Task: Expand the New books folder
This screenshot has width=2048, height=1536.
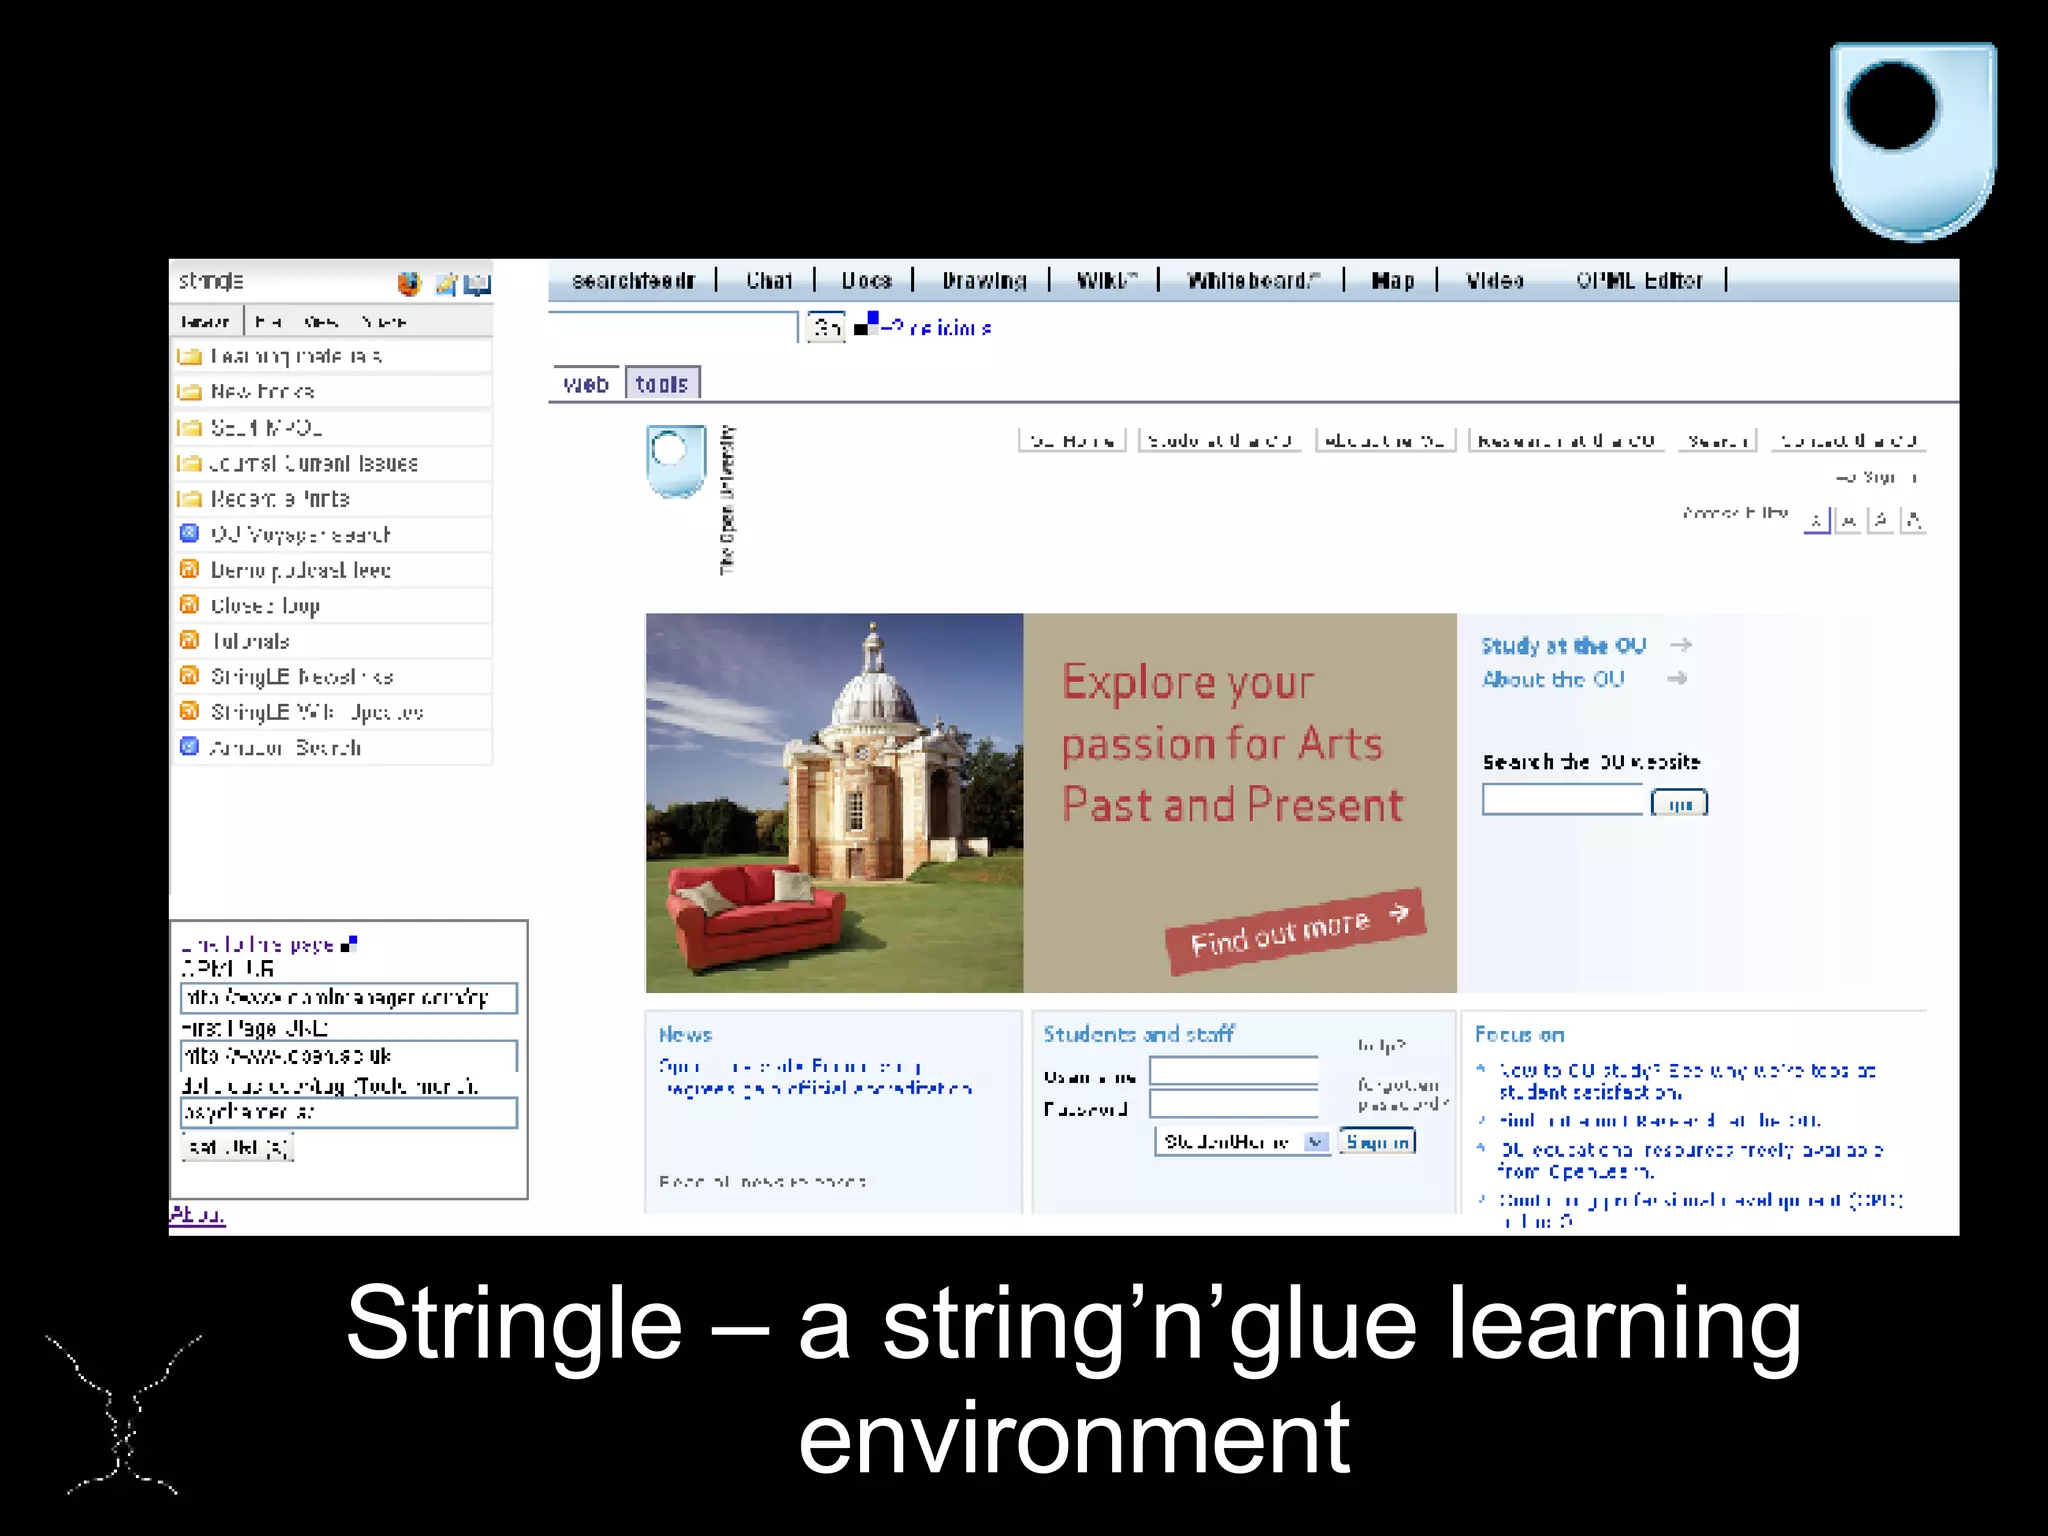Action: [x=262, y=391]
